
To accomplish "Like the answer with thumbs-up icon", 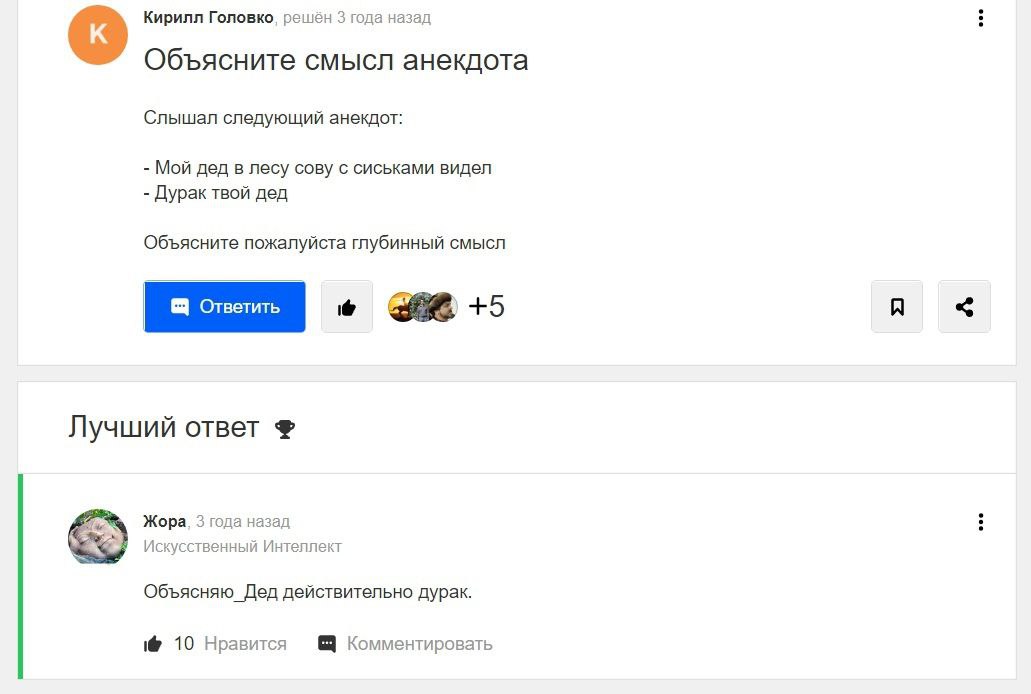I will (153, 643).
